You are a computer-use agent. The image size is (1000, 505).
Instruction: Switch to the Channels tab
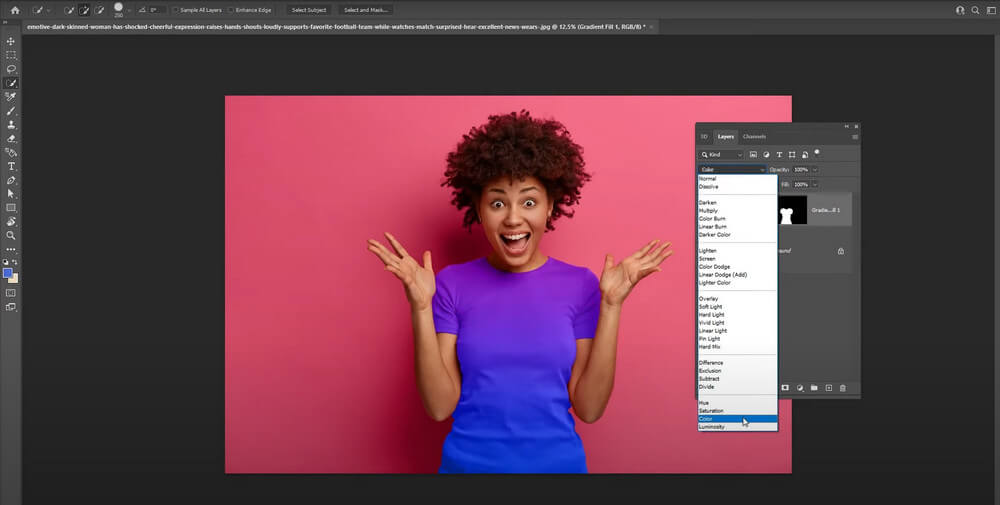[754, 136]
